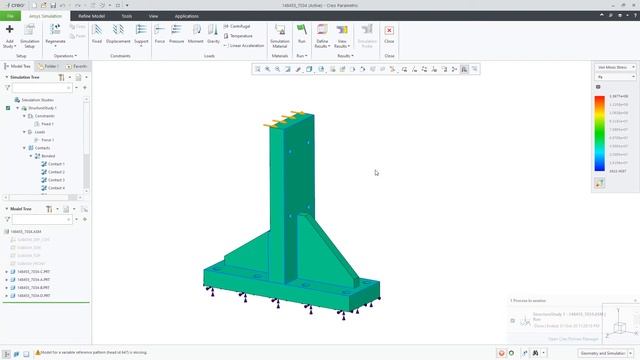The width and height of the screenshot is (640, 360).
Task: Click the Zoom Out icon in graphics toolbar
Action: (x=278, y=69)
